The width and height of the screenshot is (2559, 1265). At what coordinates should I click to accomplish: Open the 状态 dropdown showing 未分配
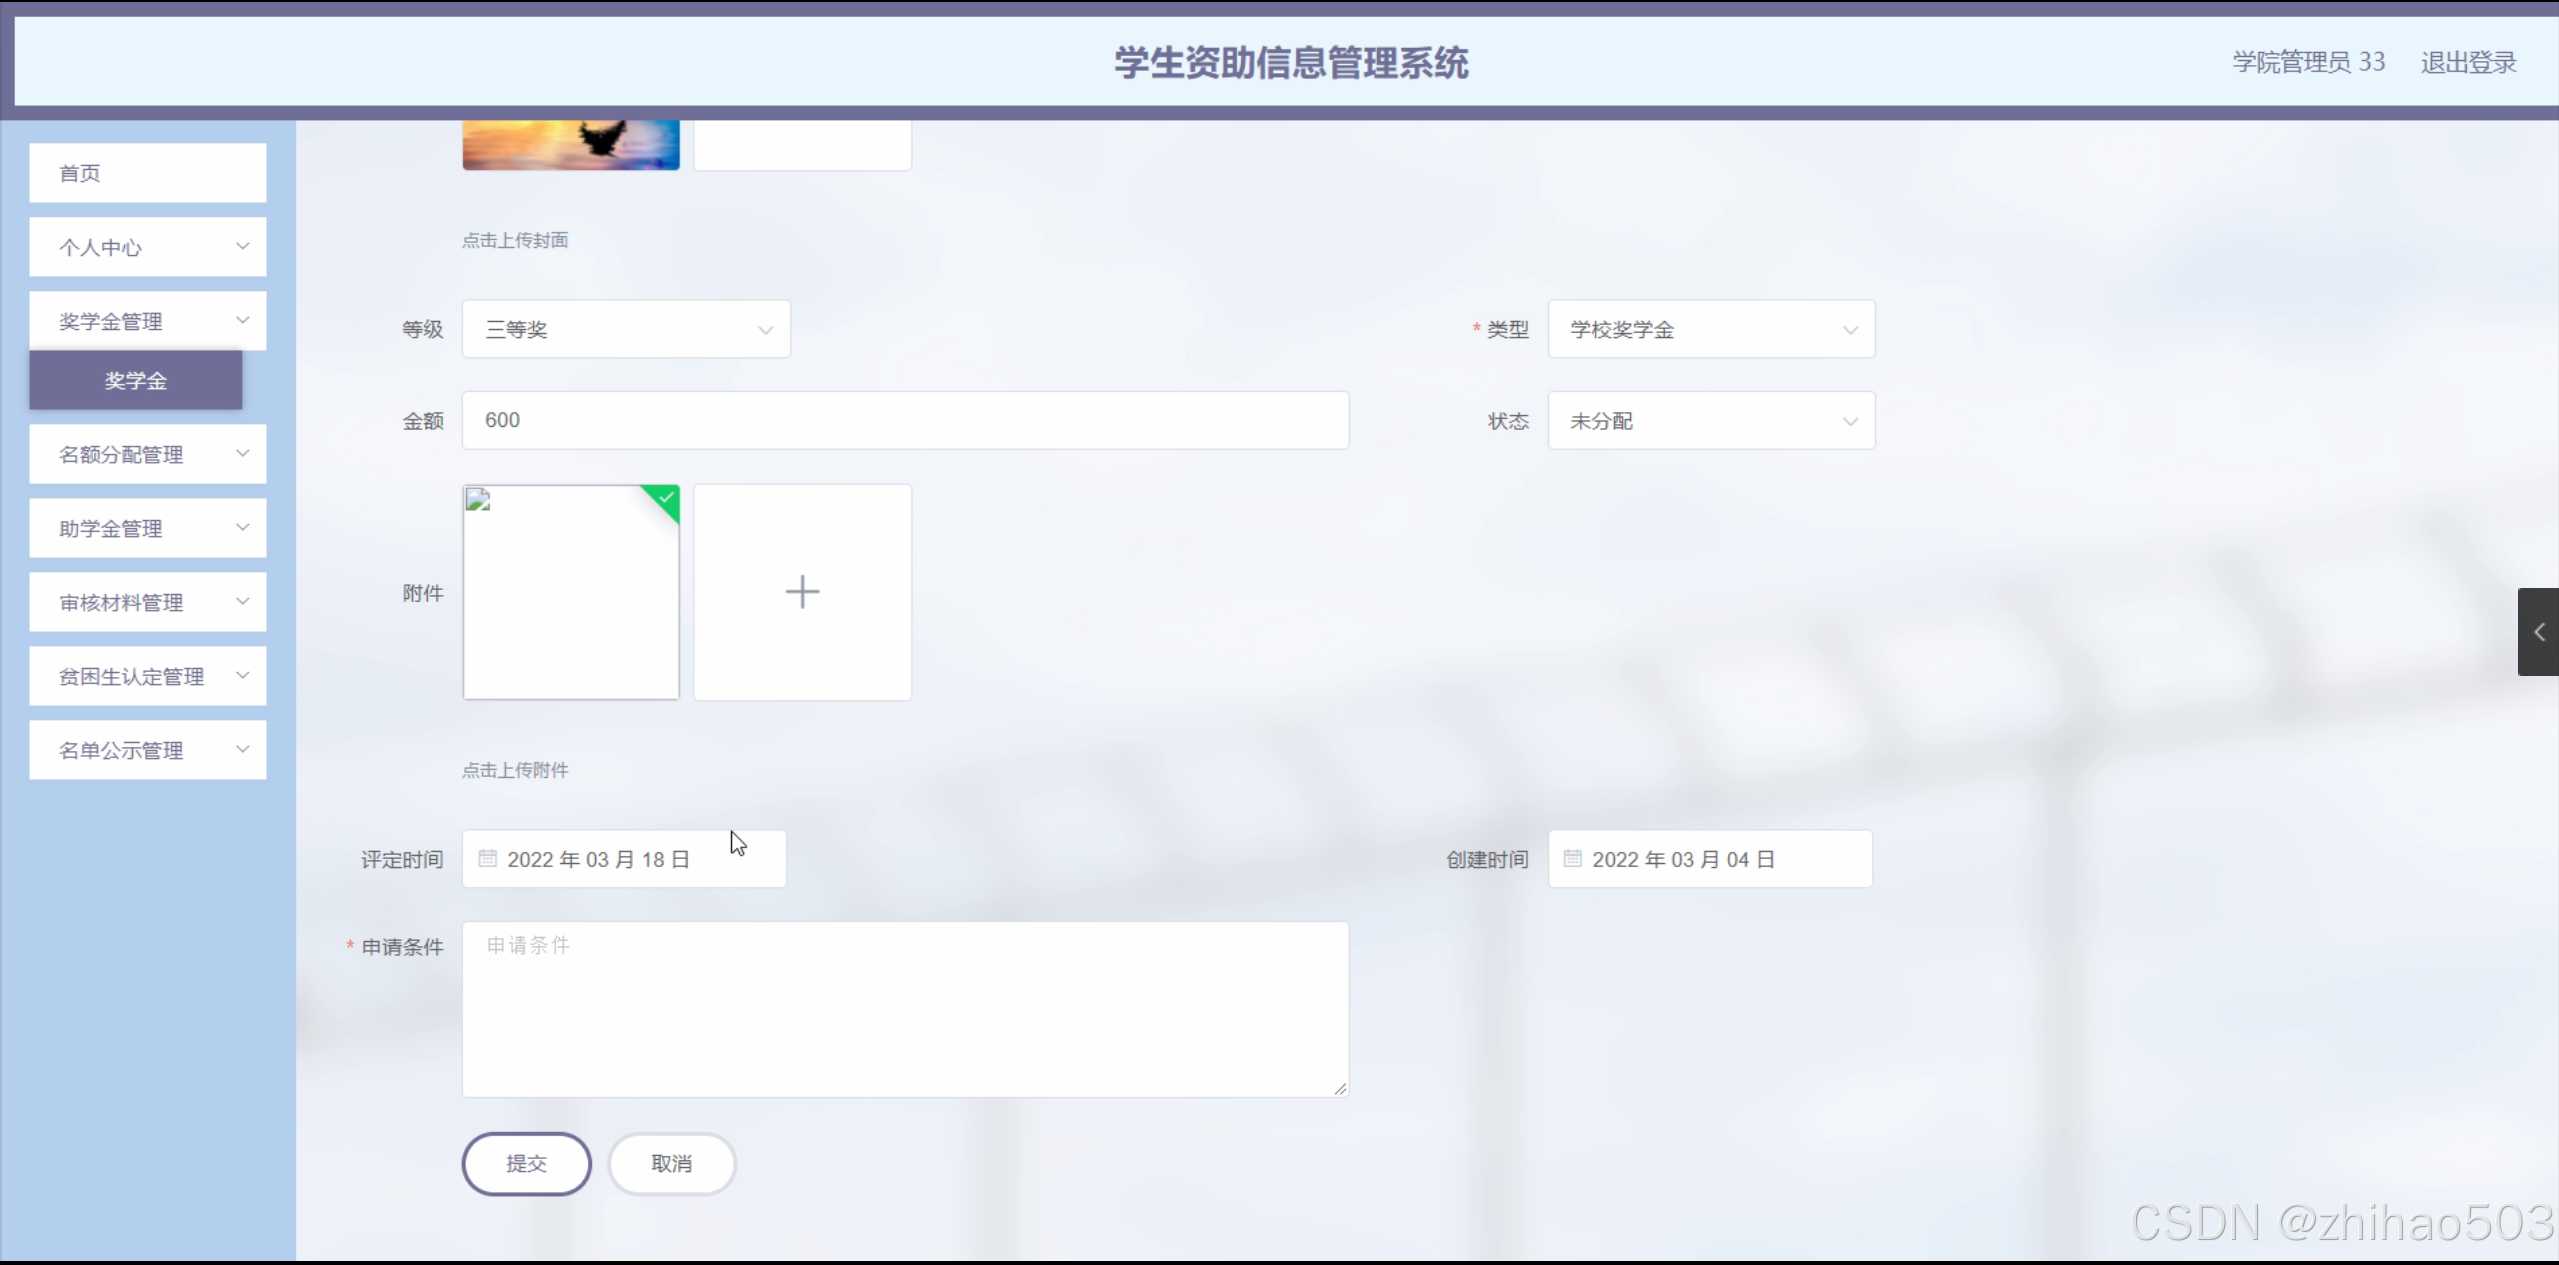(1710, 421)
